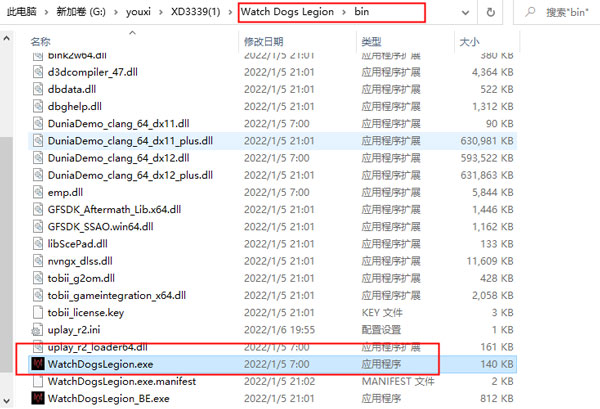
Task: Sort files by 类型 column header
Action: click(372, 41)
